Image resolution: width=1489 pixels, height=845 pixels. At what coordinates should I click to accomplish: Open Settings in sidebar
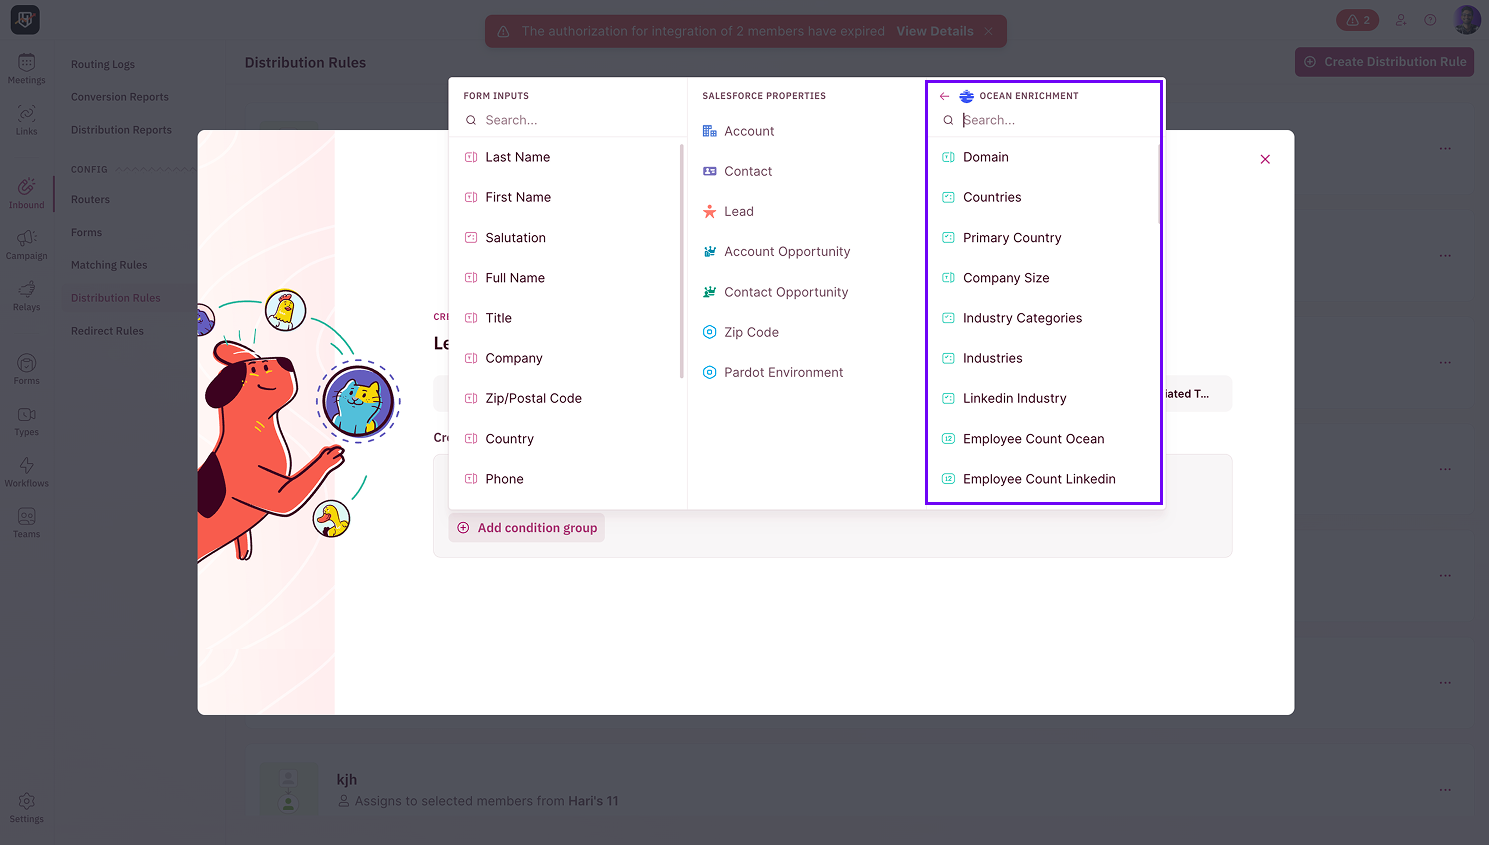[x=27, y=808]
